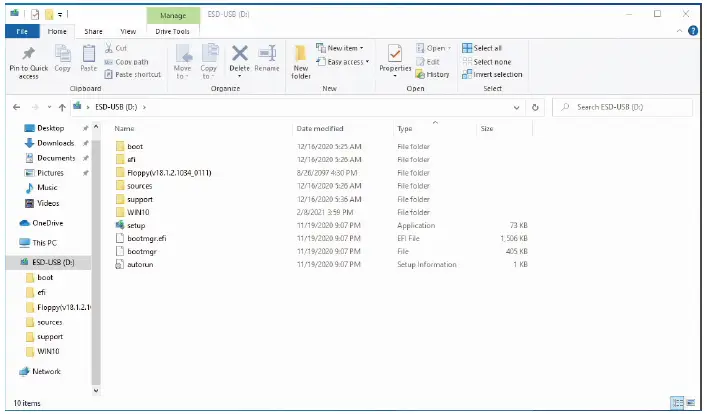Select This PC in navigation pane
The width and height of the screenshot is (707, 414).
(44, 243)
